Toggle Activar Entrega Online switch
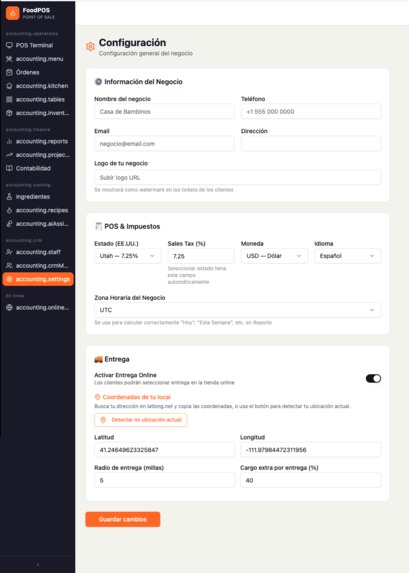This screenshot has width=409, height=573. point(373,379)
